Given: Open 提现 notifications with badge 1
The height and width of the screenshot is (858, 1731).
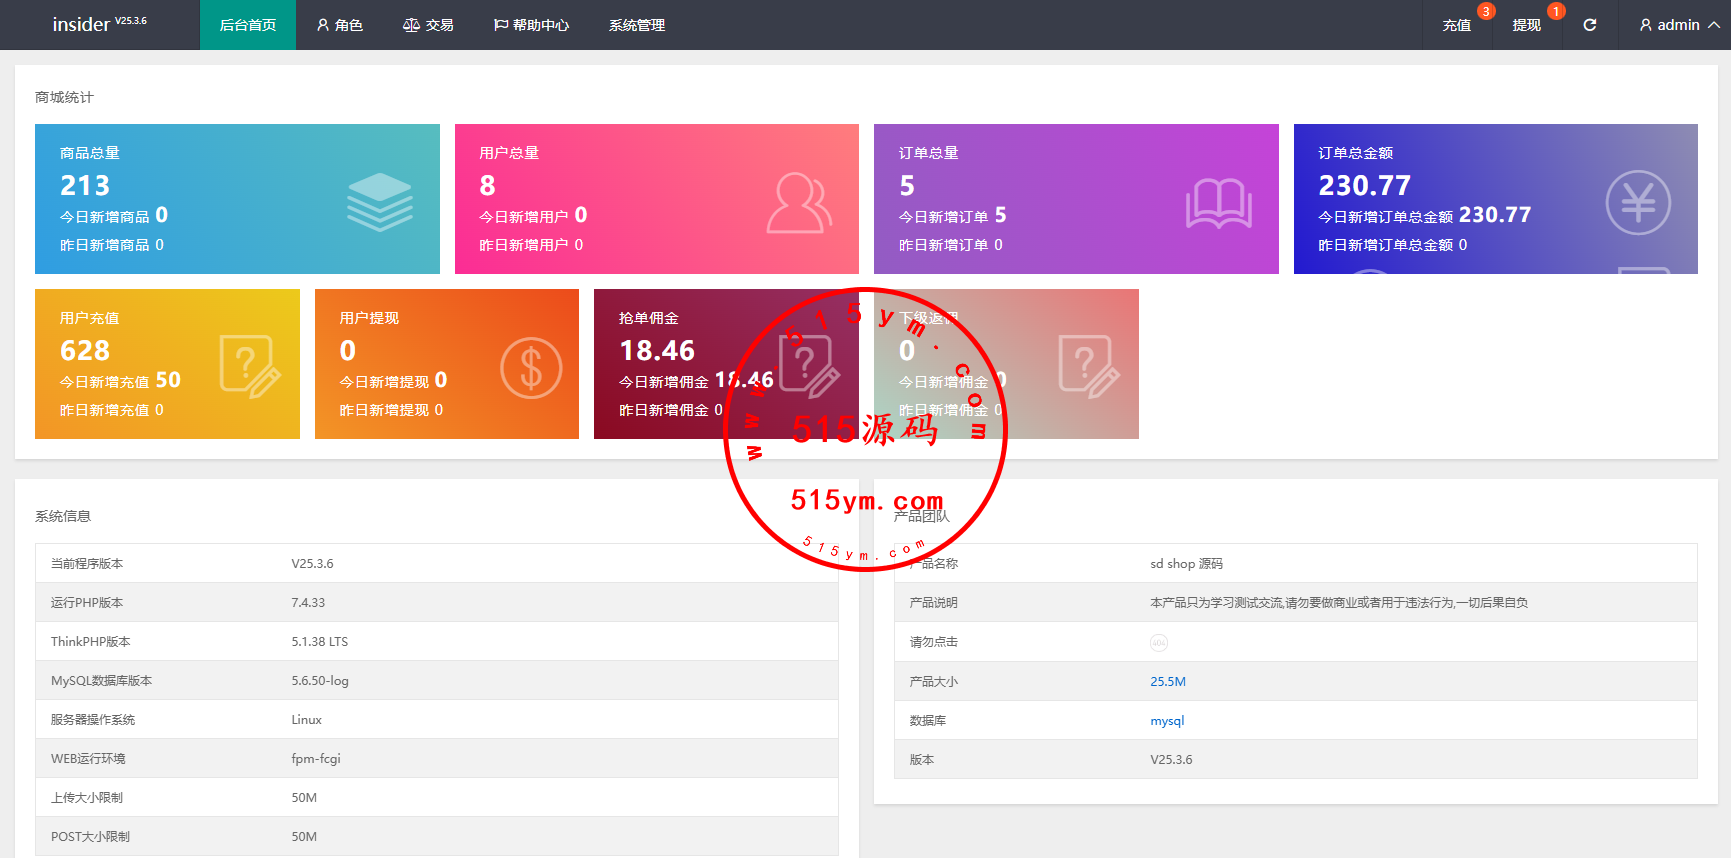Looking at the screenshot, I should (x=1526, y=25).
